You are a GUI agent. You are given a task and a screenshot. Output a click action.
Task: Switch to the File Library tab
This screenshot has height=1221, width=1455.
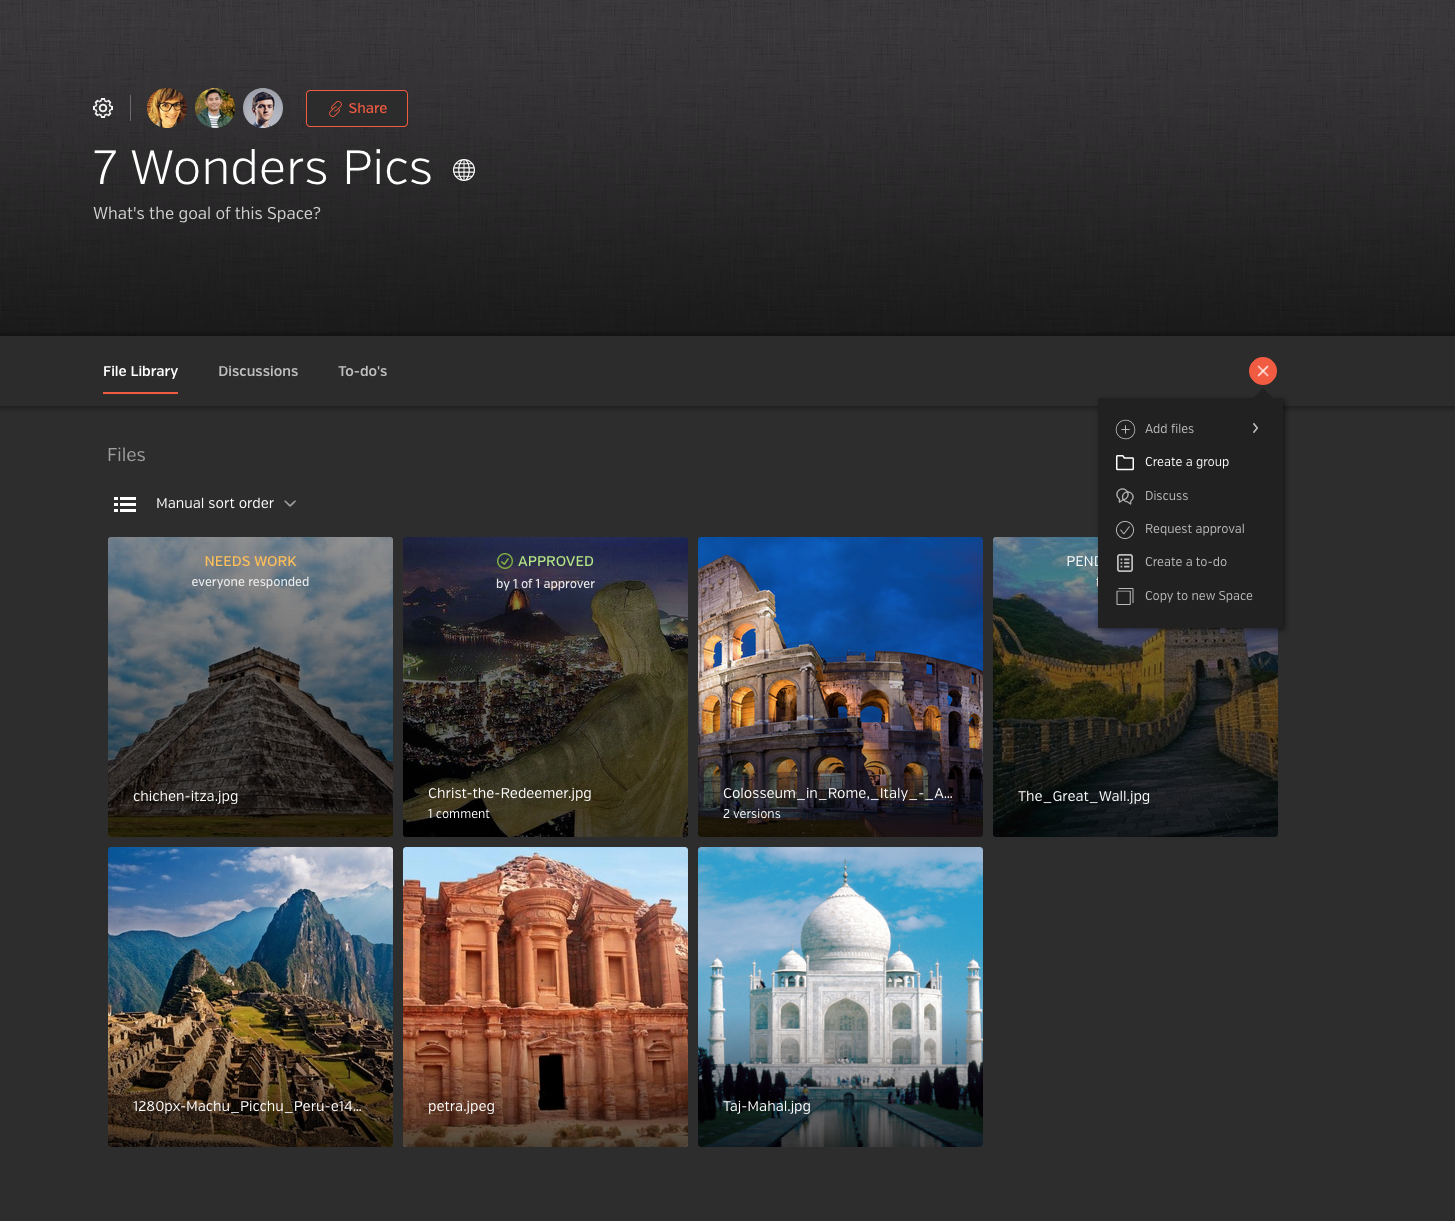pyautogui.click(x=140, y=371)
